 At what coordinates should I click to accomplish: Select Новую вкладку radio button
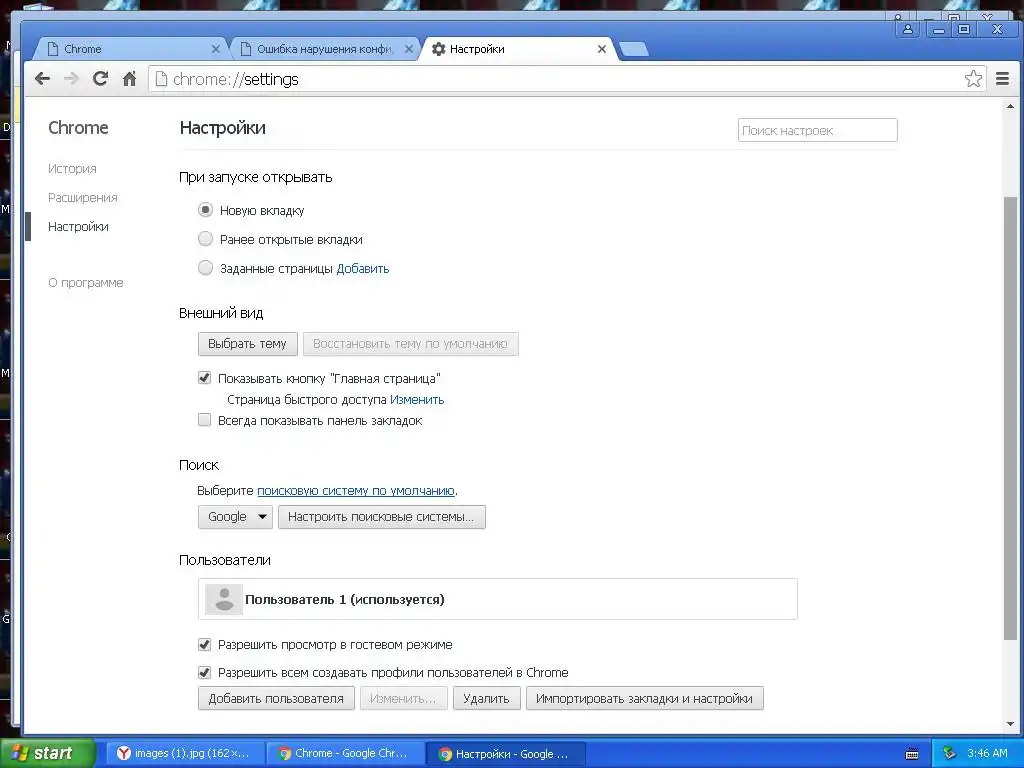point(205,210)
